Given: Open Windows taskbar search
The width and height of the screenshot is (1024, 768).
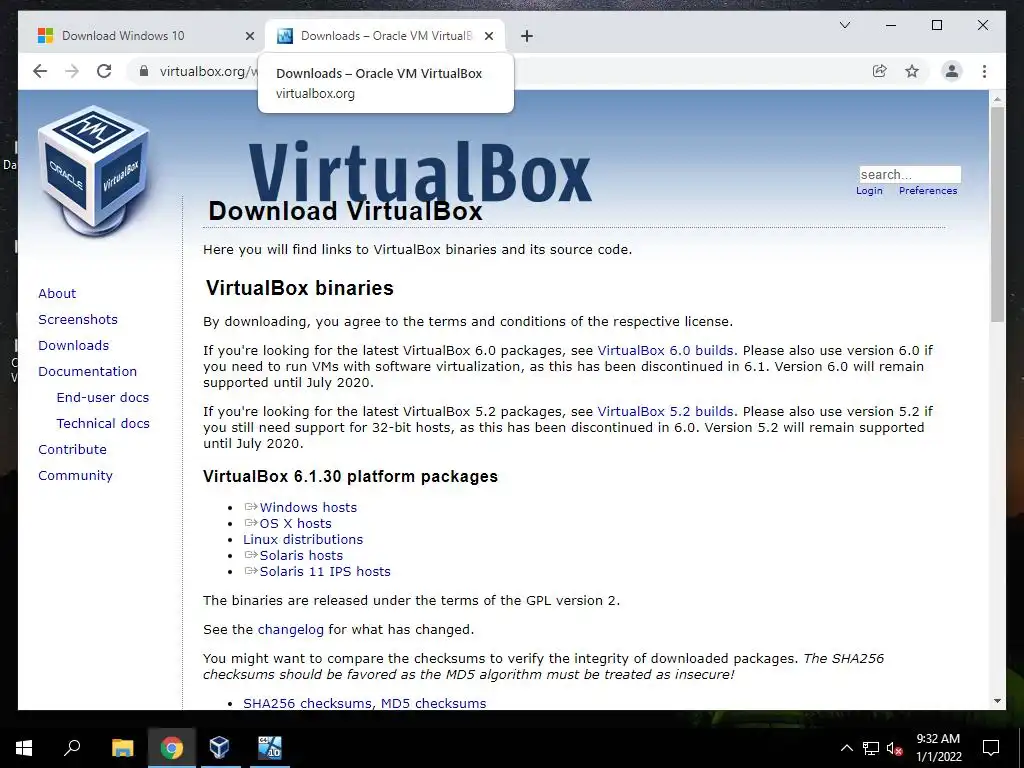Looking at the screenshot, I should tap(72, 748).
